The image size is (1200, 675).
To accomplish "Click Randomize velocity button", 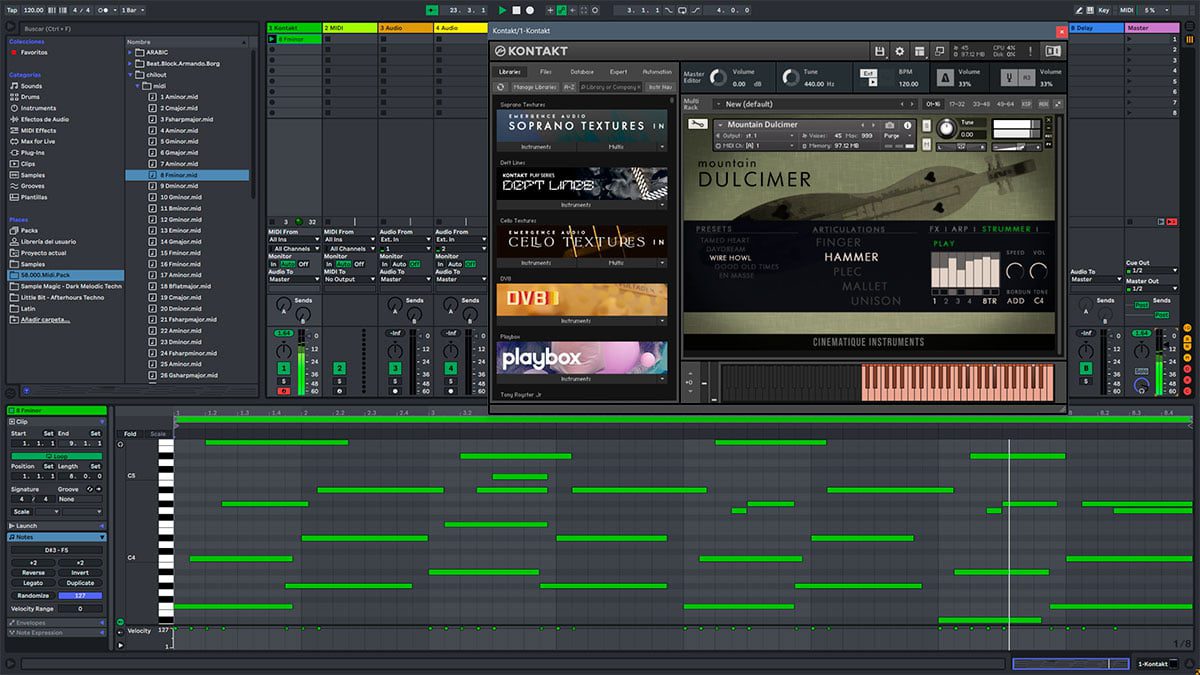I will [x=33, y=595].
